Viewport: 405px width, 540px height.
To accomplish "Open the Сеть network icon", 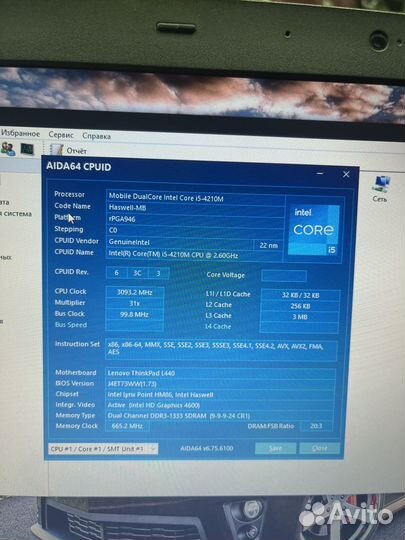I will tap(381, 188).
